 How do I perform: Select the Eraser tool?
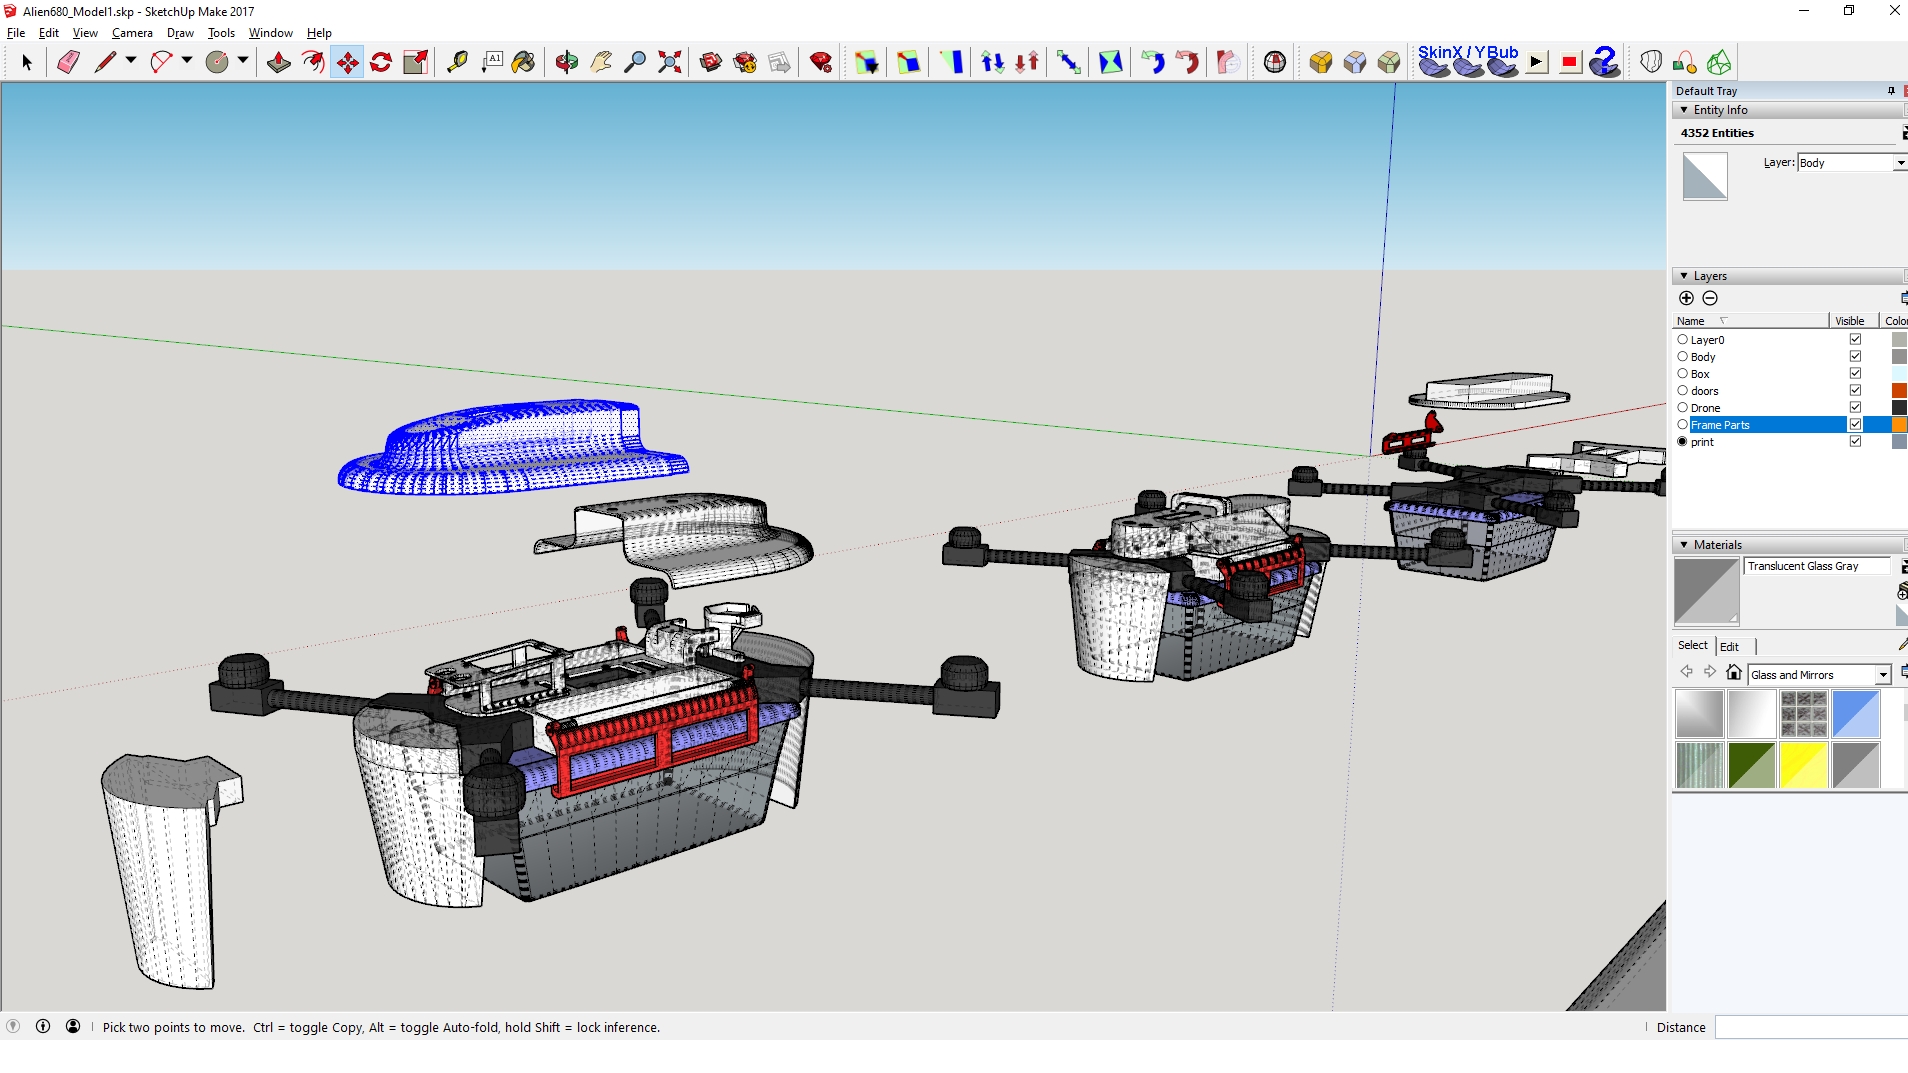click(68, 62)
